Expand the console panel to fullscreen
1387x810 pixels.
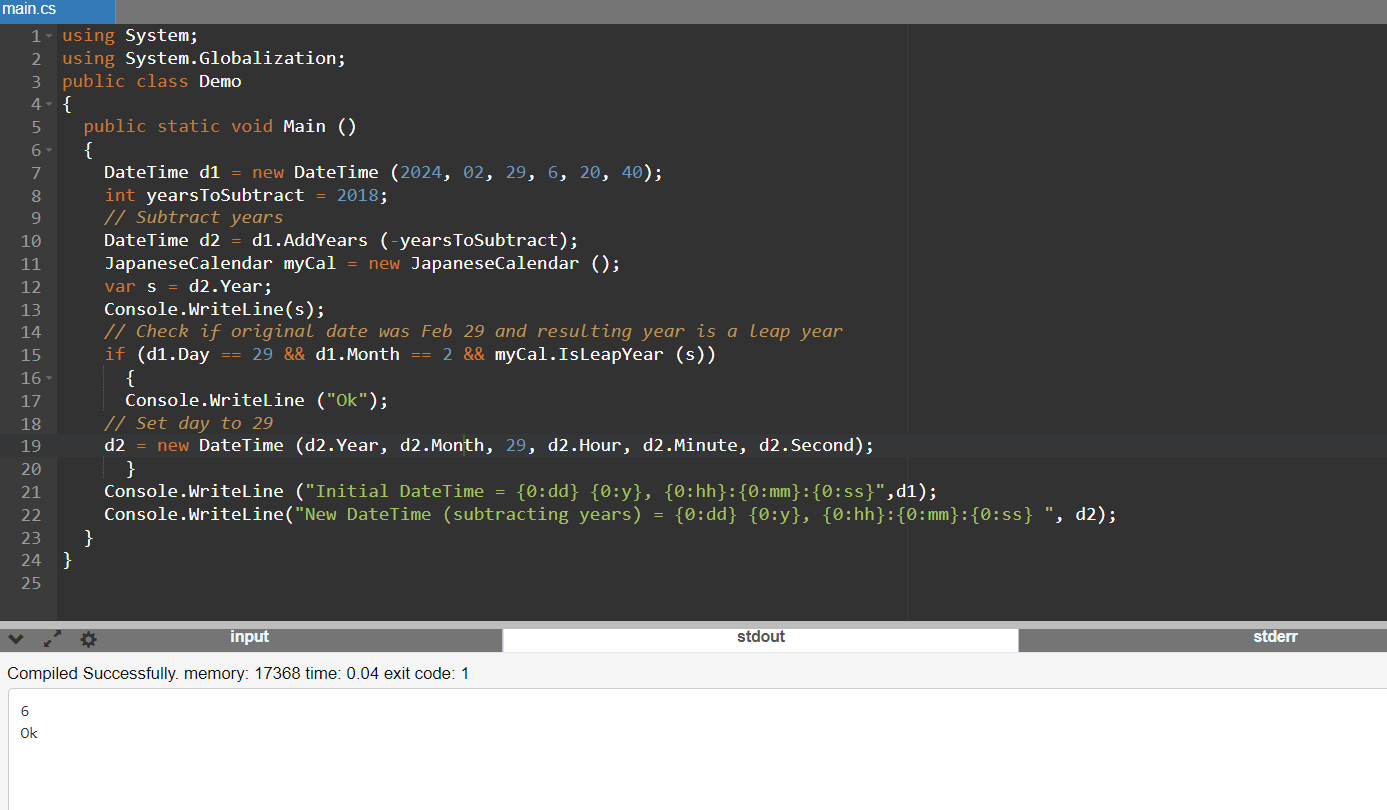click(x=52, y=639)
